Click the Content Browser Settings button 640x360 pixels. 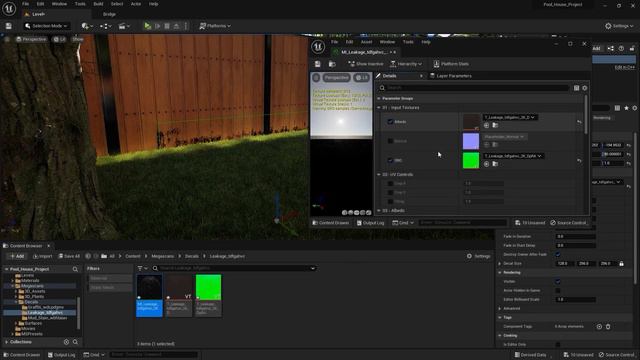click(x=478, y=256)
